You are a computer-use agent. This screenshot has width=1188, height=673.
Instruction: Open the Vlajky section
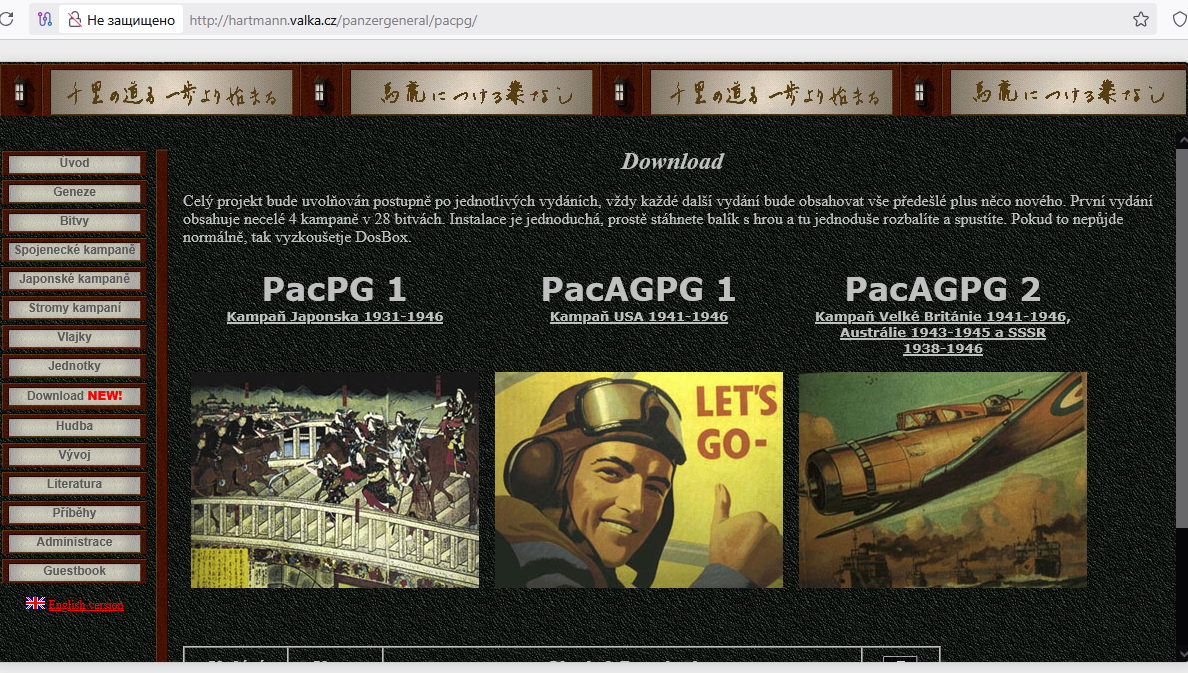point(74,337)
